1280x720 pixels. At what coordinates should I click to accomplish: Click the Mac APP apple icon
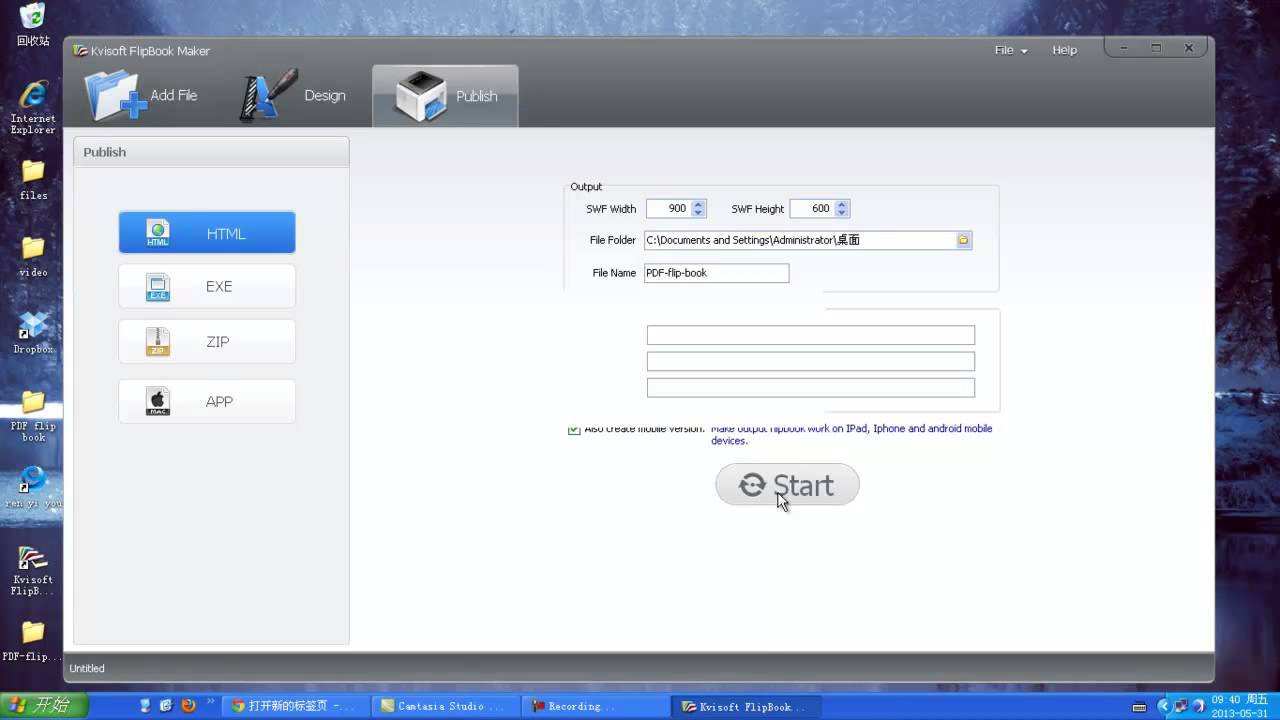point(158,402)
